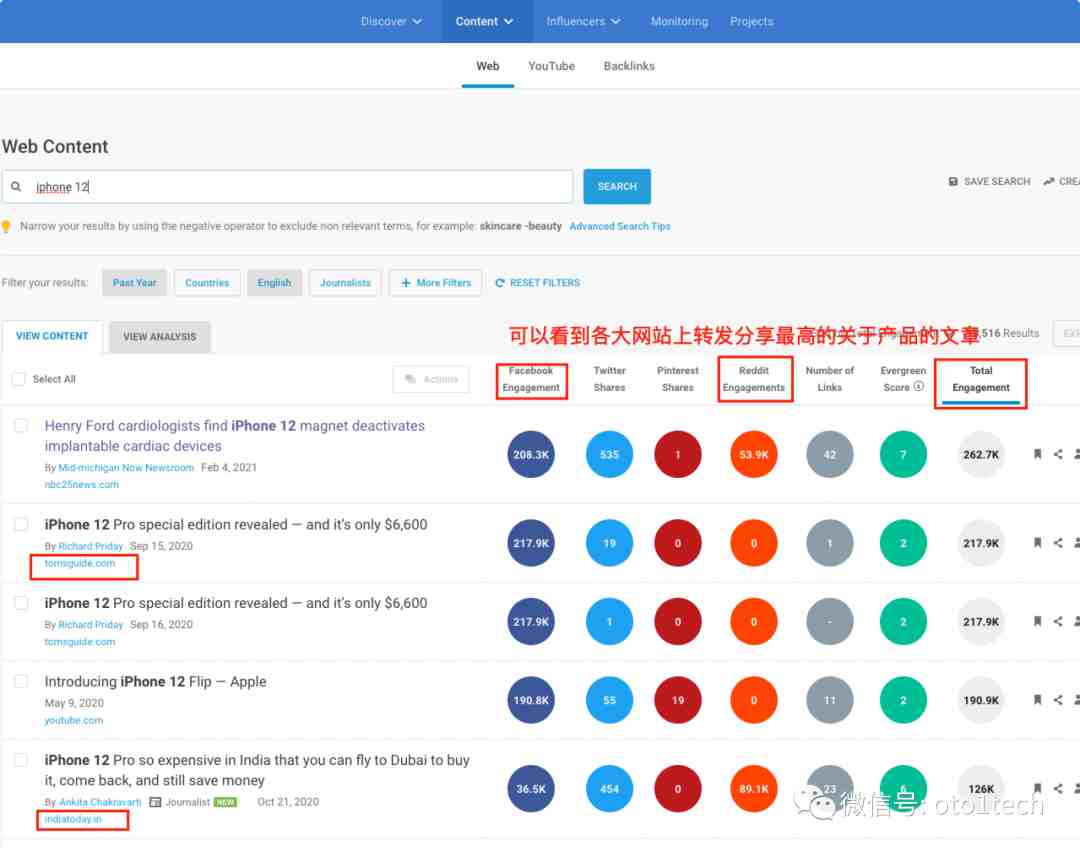Screen dimensions: 1080x852
Task: Click the 262.7K total engagement value
Action: (981, 455)
